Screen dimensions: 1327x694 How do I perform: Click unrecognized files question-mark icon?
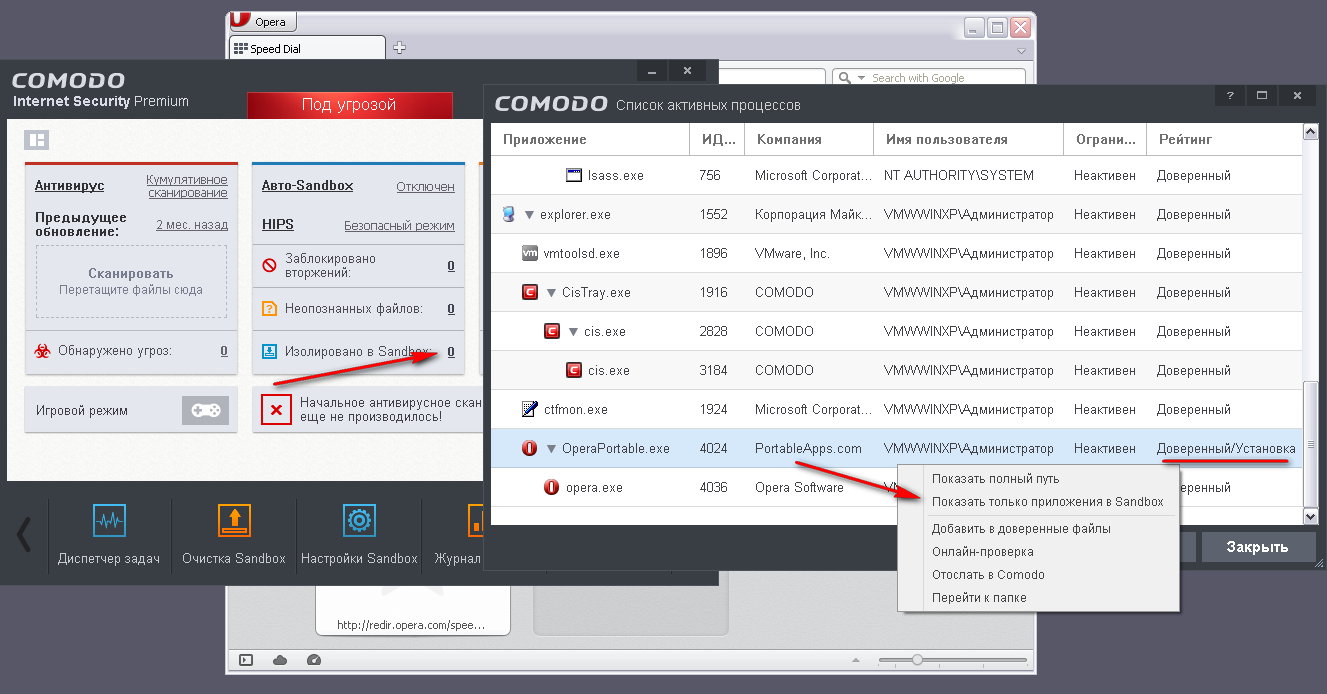269,309
